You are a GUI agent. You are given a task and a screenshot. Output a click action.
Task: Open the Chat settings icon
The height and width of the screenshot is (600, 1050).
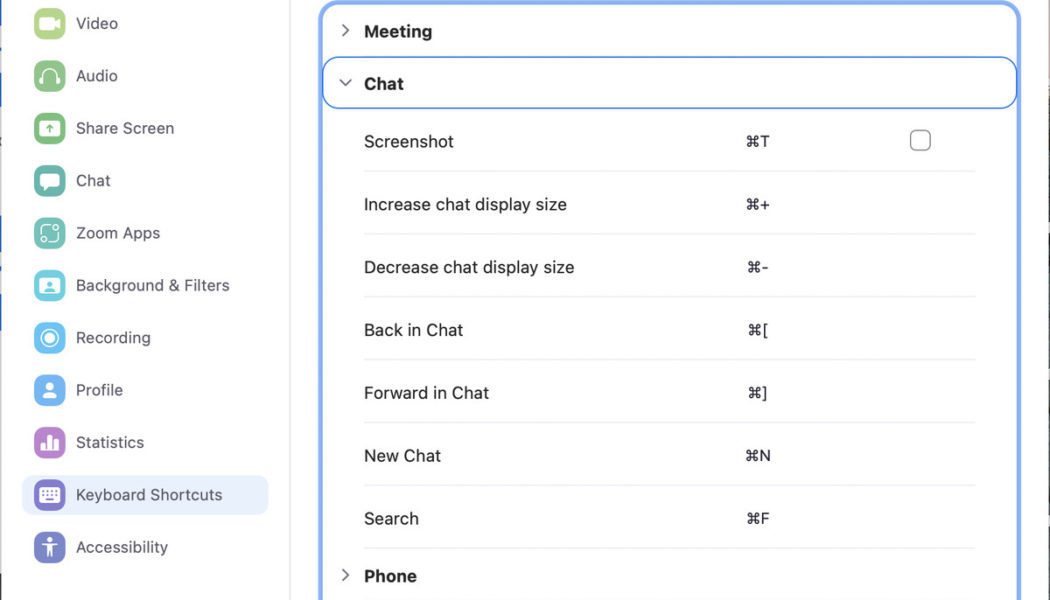click(x=48, y=181)
